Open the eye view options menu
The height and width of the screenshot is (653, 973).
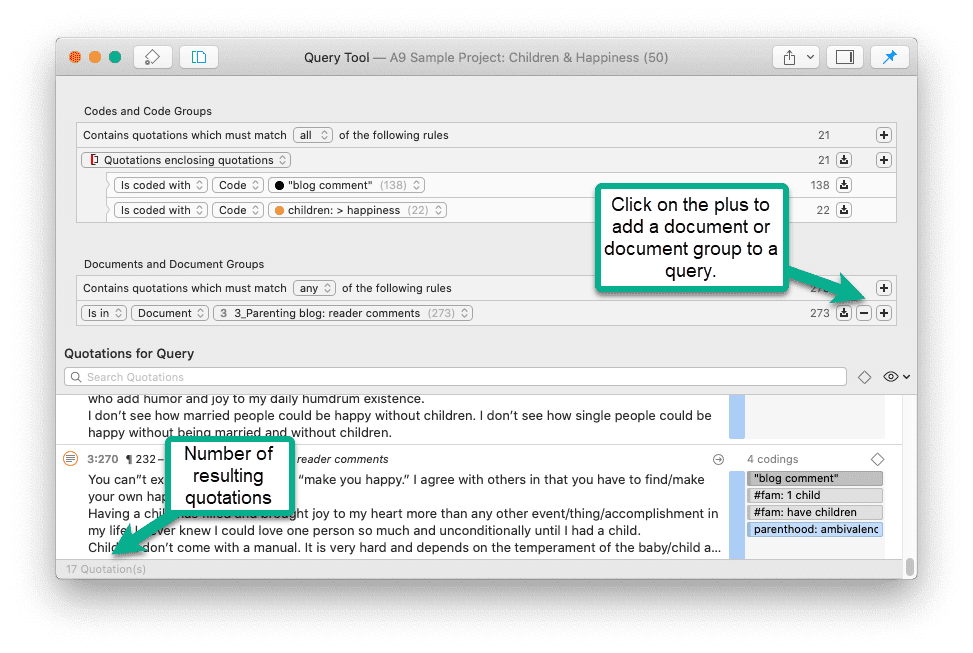(896, 377)
